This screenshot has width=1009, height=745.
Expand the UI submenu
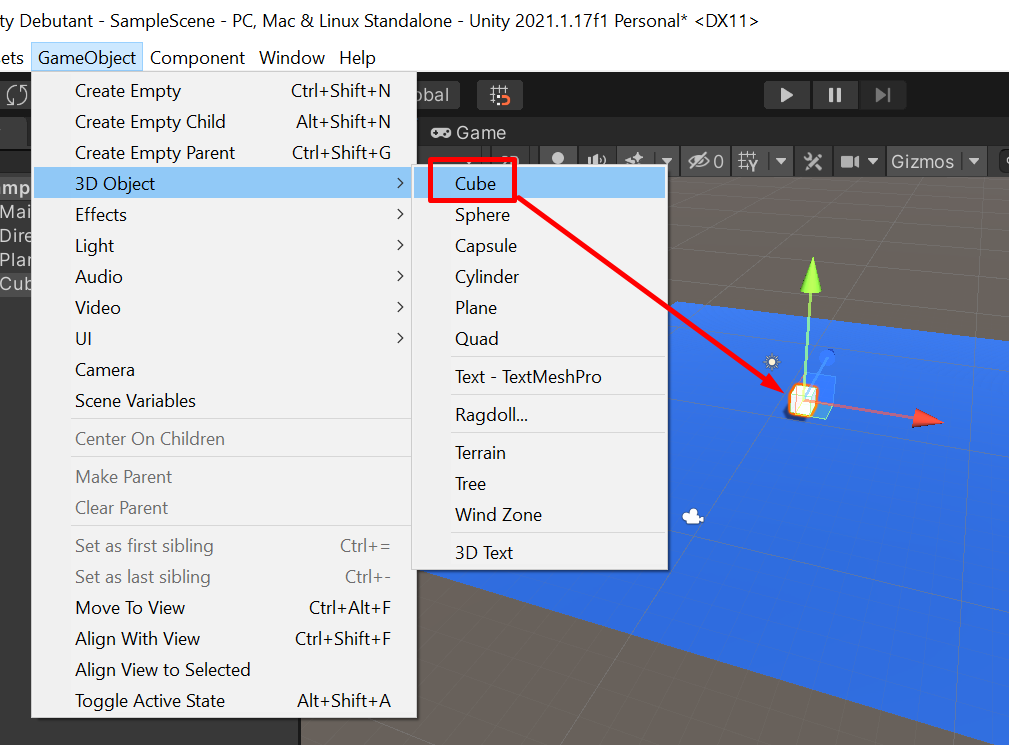point(222,338)
